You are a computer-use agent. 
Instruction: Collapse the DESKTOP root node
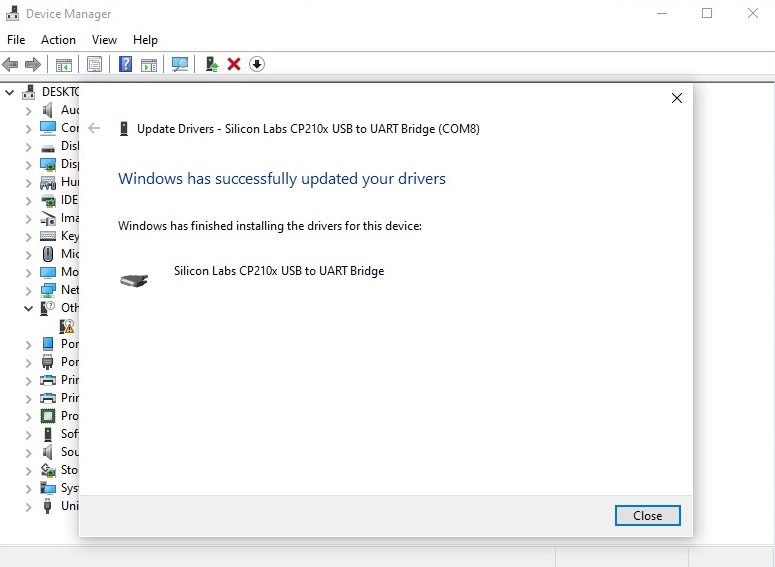pos(9,92)
